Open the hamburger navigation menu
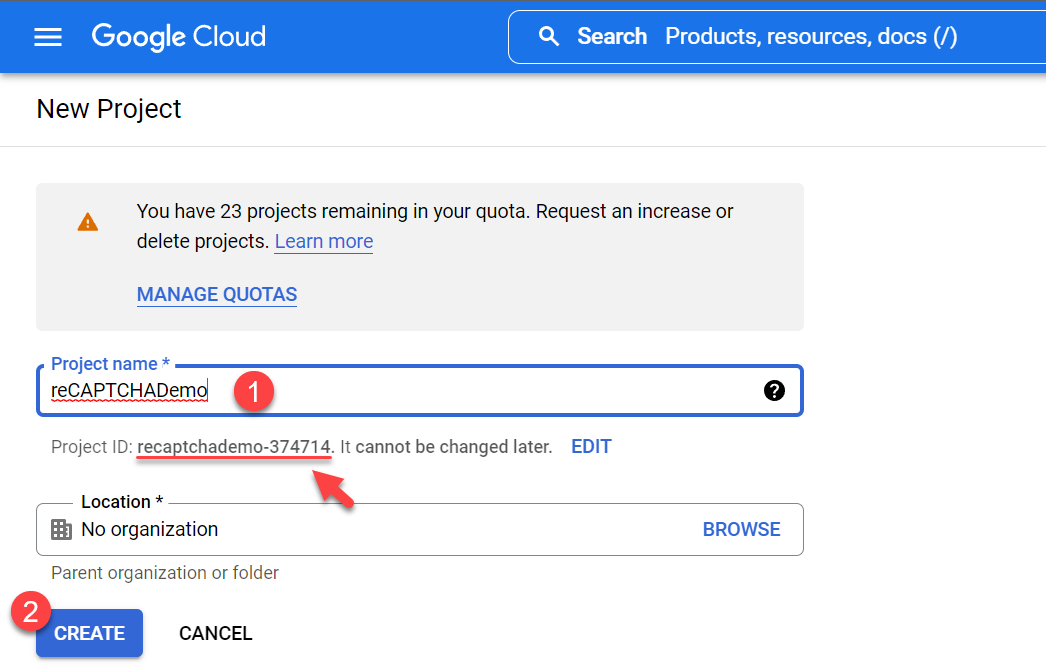 pos(48,37)
